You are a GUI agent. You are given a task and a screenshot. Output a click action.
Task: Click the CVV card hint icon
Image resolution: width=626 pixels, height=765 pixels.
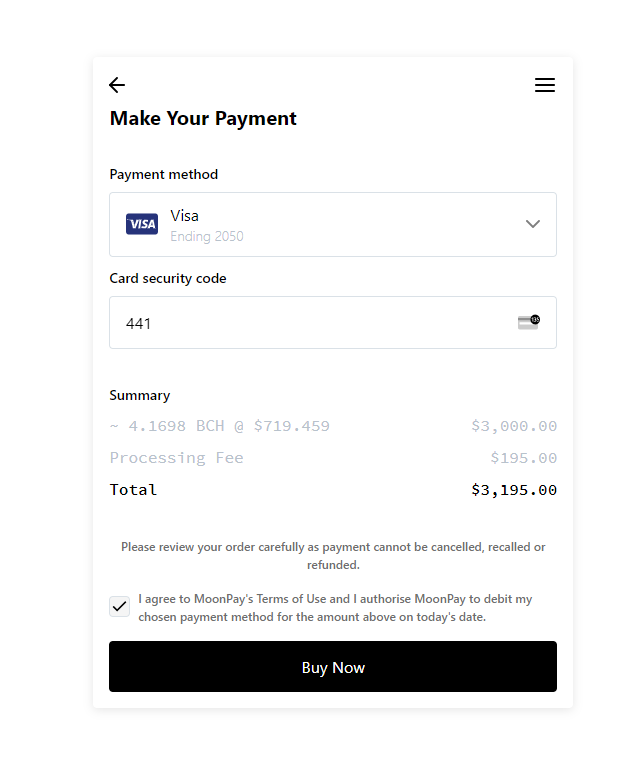tap(529, 322)
